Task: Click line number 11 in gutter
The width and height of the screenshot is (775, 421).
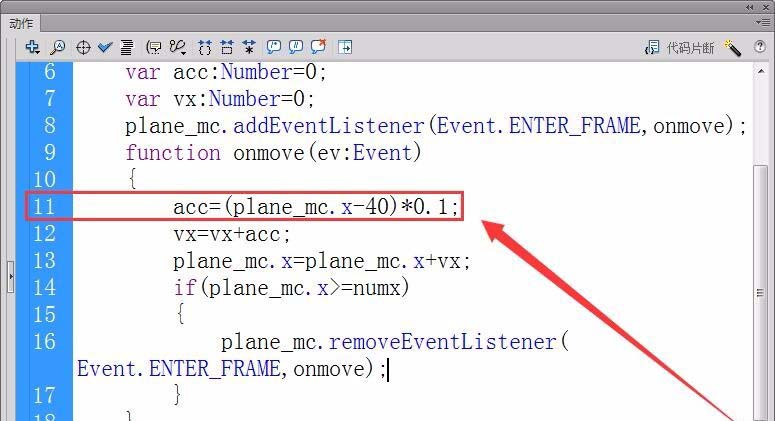Action: 44,207
